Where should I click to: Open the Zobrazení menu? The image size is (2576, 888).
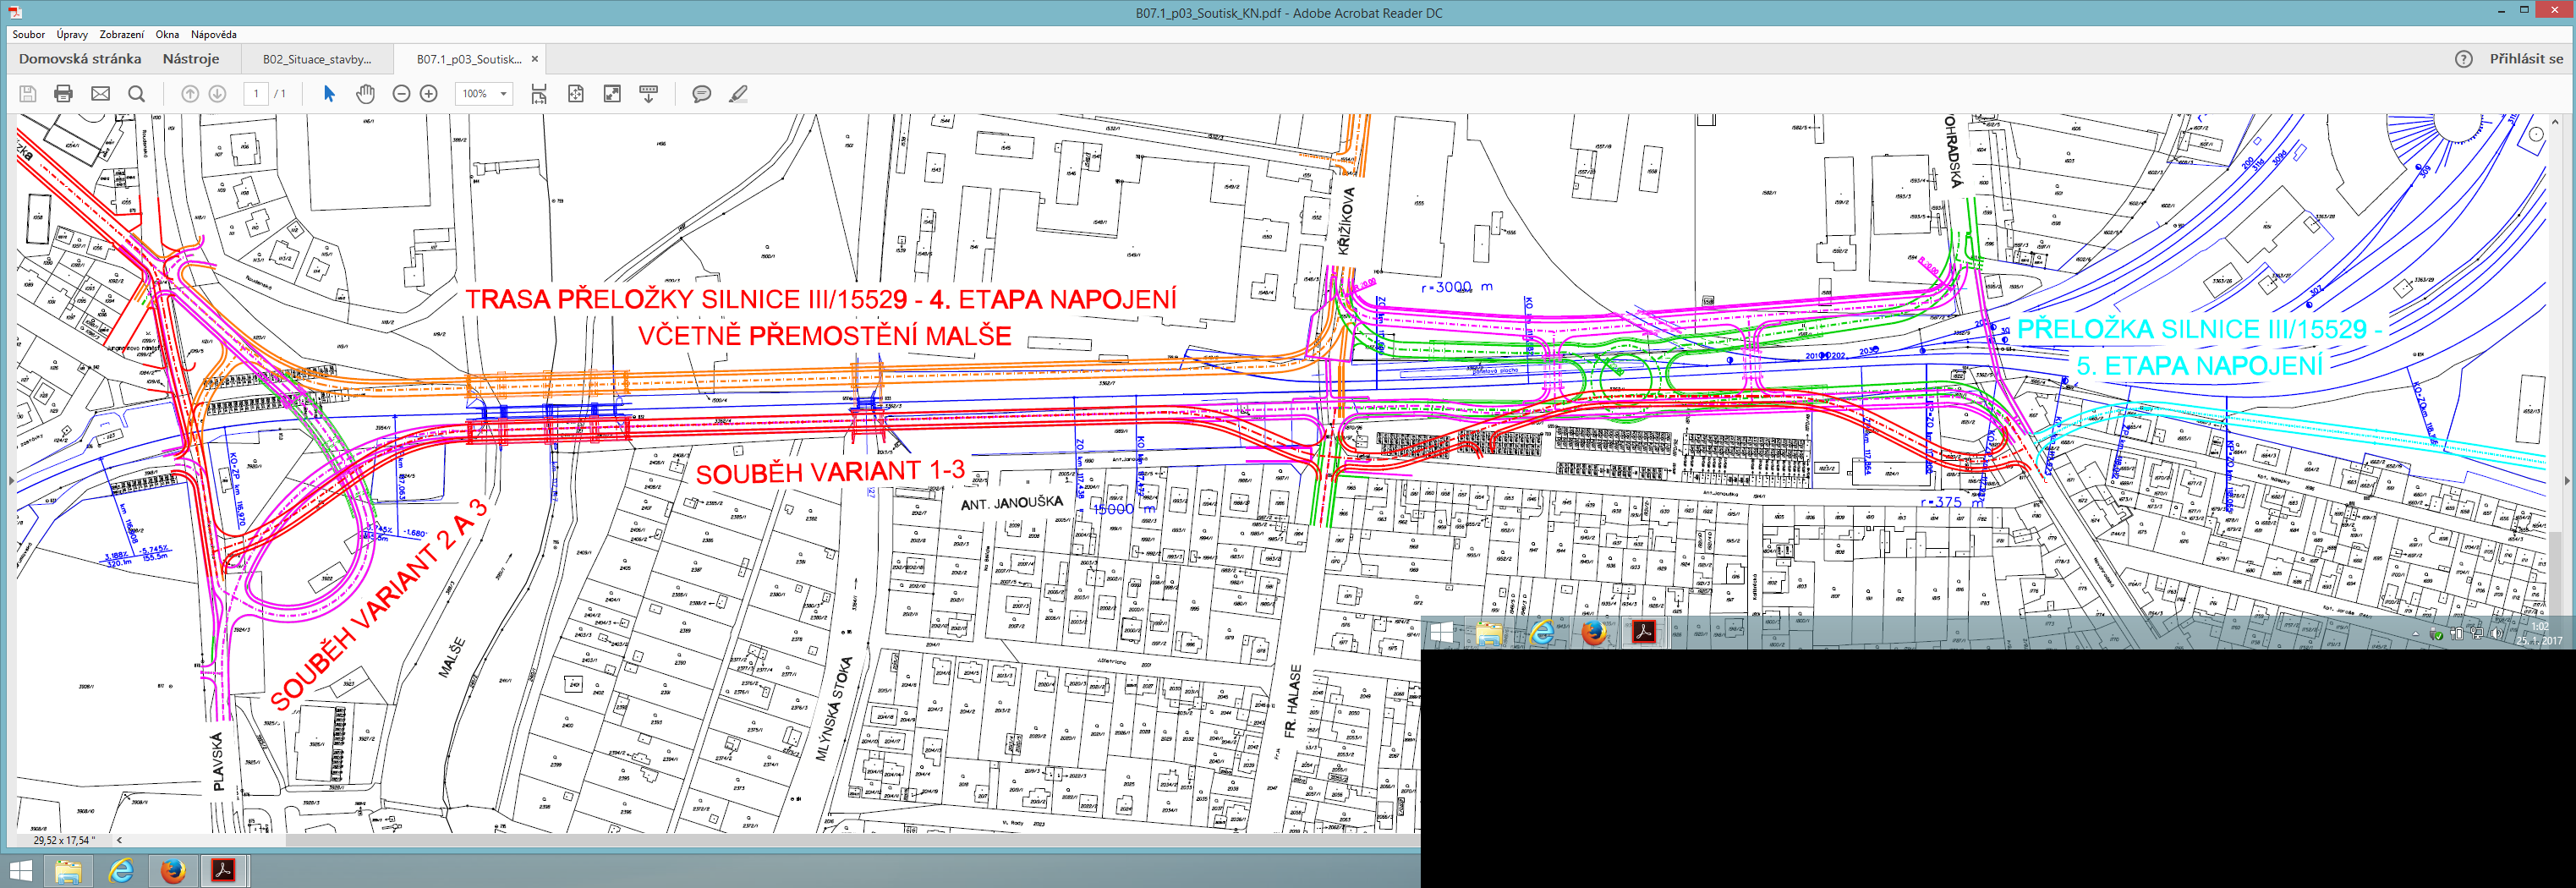click(x=121, y=34)
